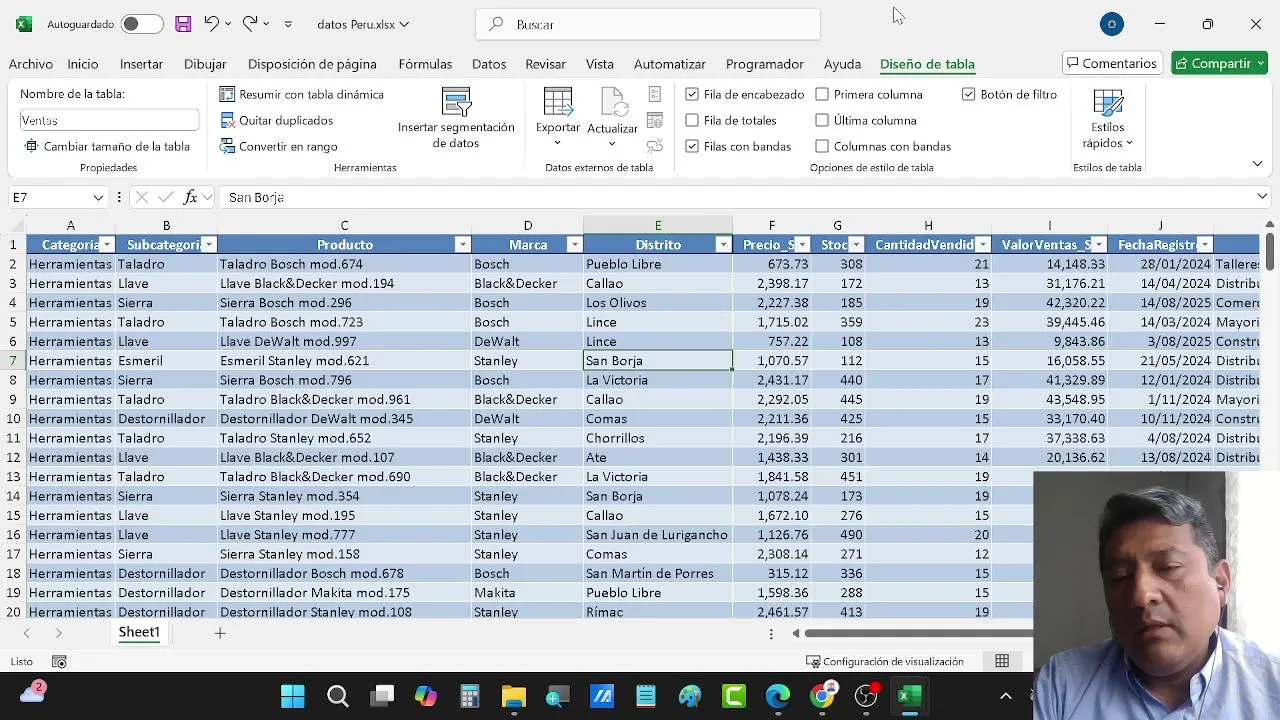The width and height of the screenshot is (1280, 720).
Task: Click vertical scrollbar thumb
Action: tap(1270, 250)
